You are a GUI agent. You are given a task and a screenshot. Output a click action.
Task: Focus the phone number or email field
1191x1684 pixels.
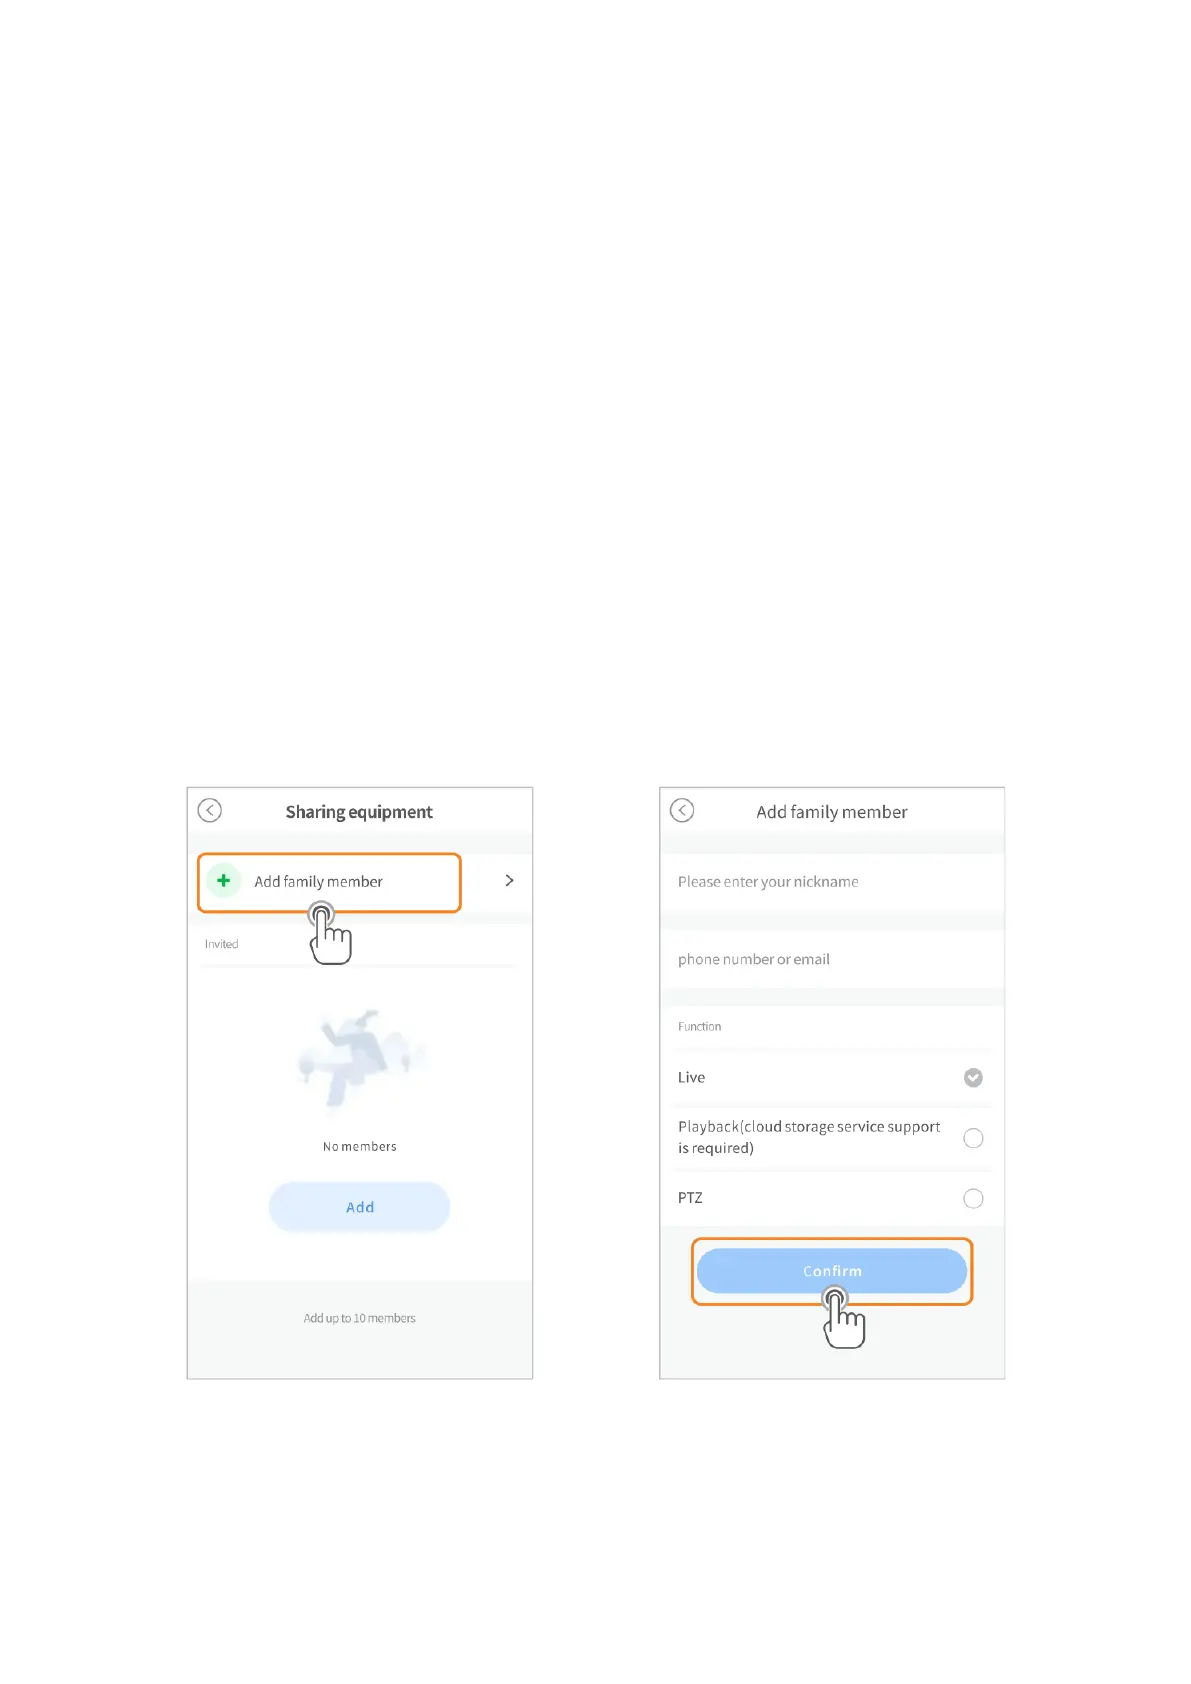point(832,959)
